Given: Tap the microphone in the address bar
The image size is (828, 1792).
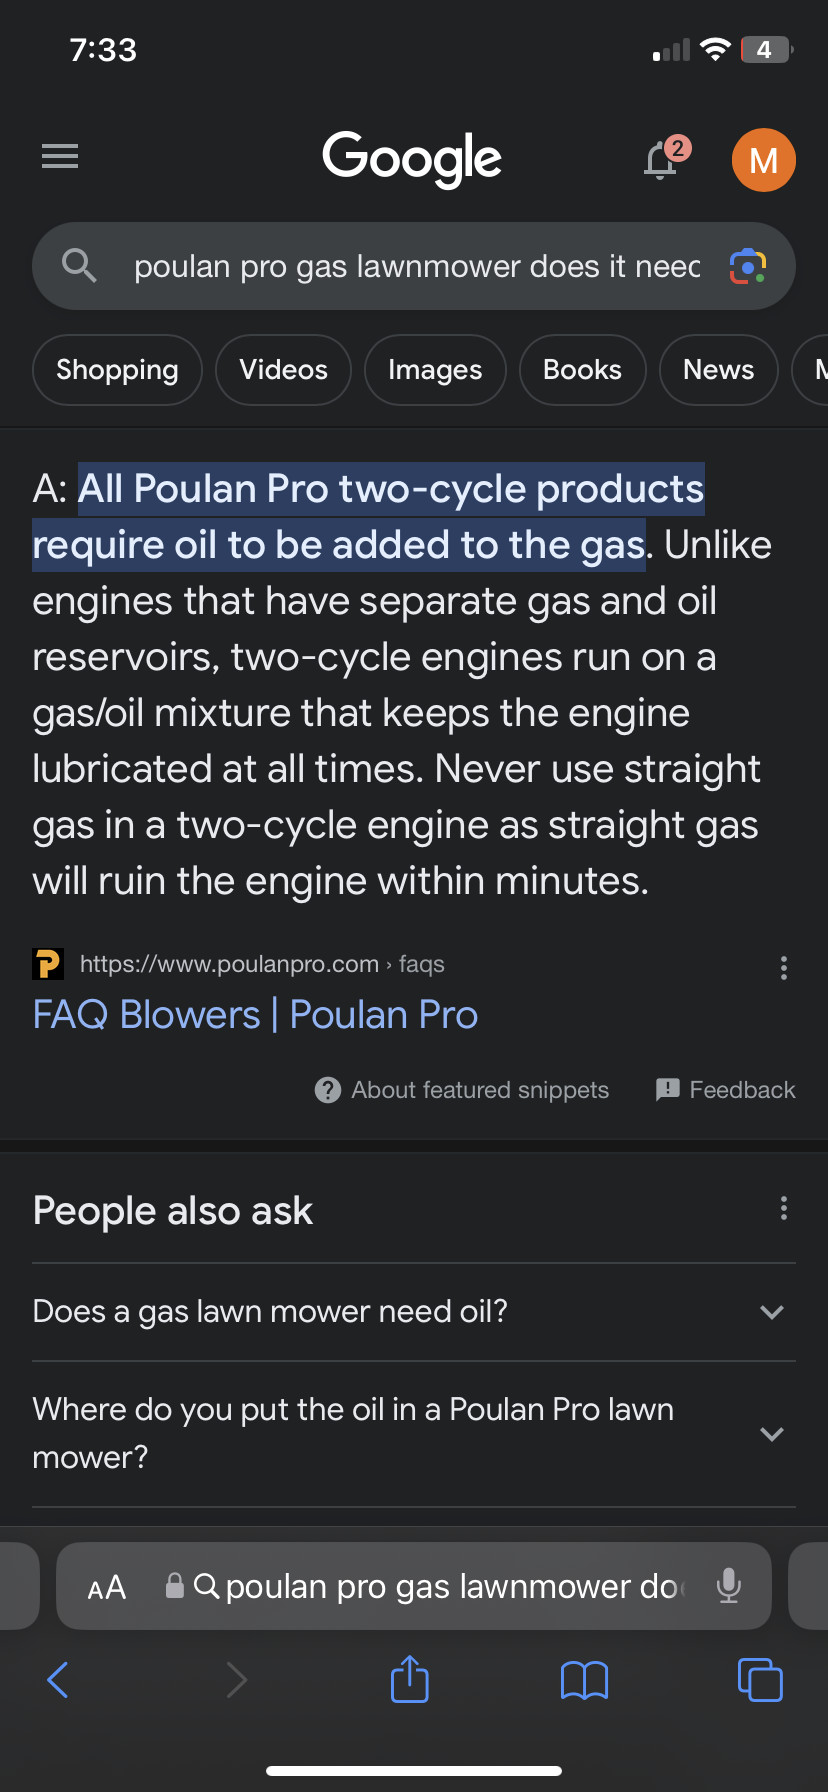Looking at the screenshot, I should 729,1586.
